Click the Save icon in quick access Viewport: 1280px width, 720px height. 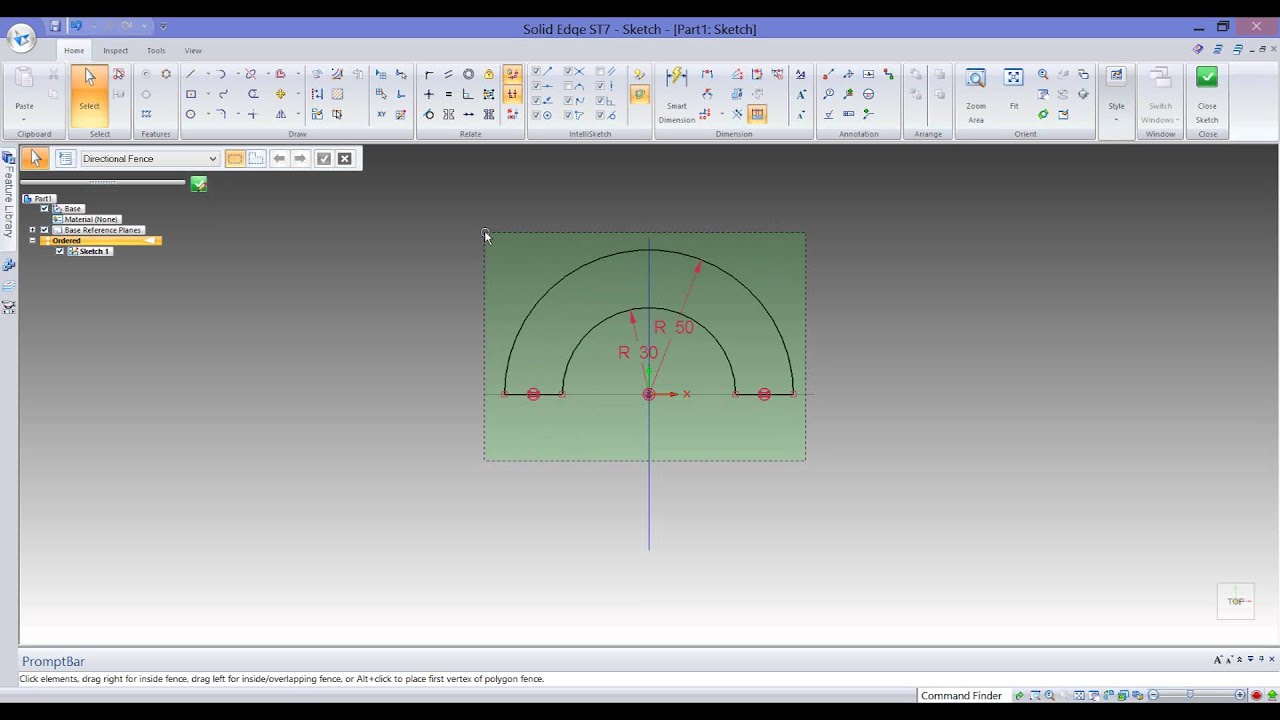[55, 27]
